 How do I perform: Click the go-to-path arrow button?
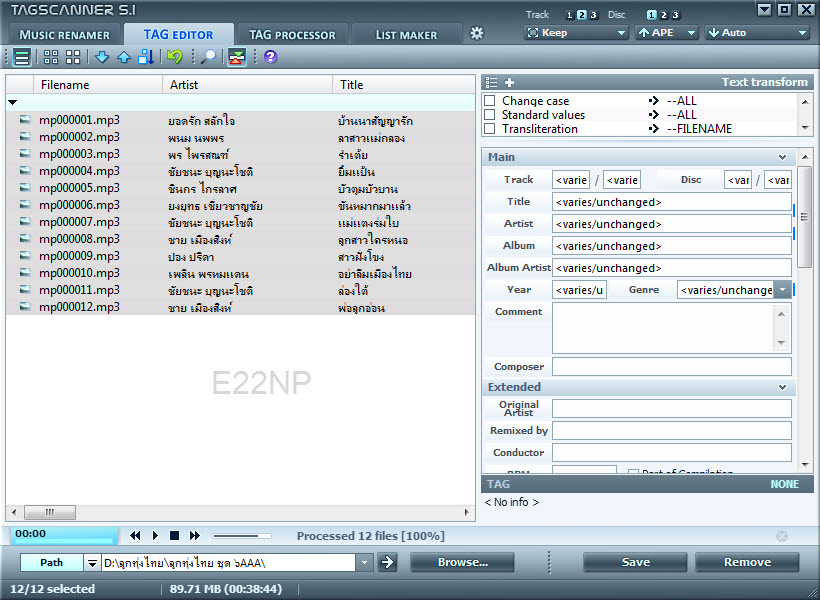click(x=388, y=562)
